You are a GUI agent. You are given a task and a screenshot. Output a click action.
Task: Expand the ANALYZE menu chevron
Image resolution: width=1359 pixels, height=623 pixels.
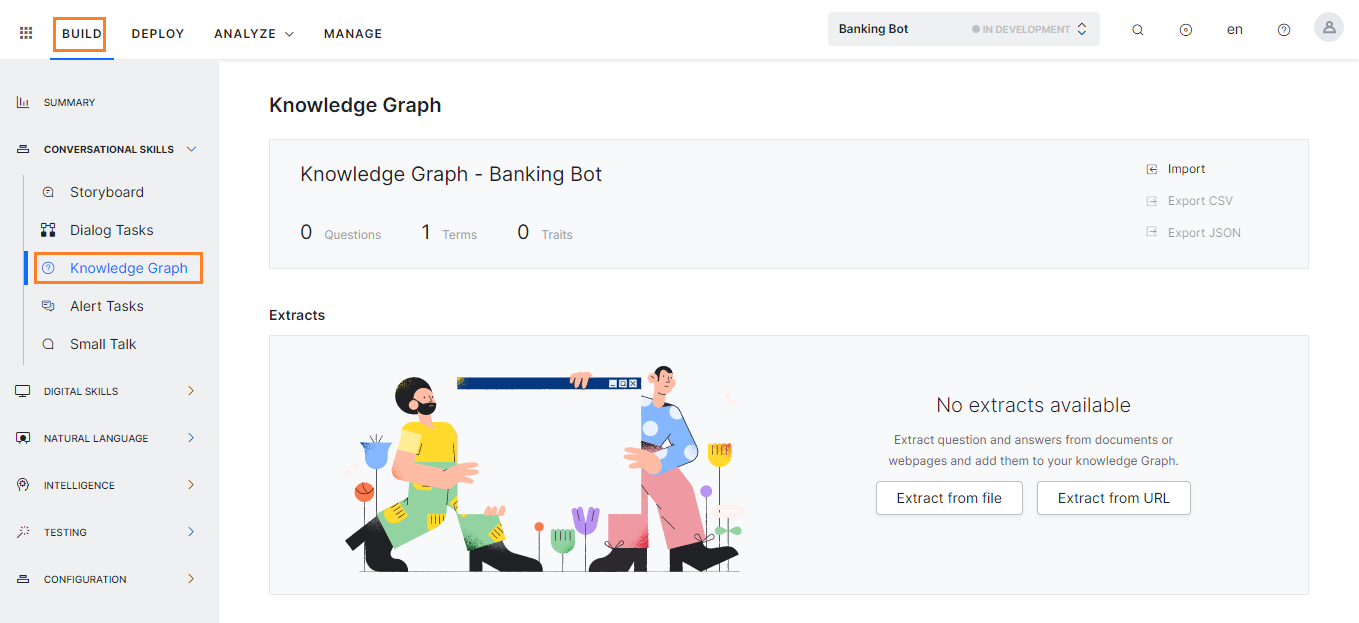(x=289, y=33)
